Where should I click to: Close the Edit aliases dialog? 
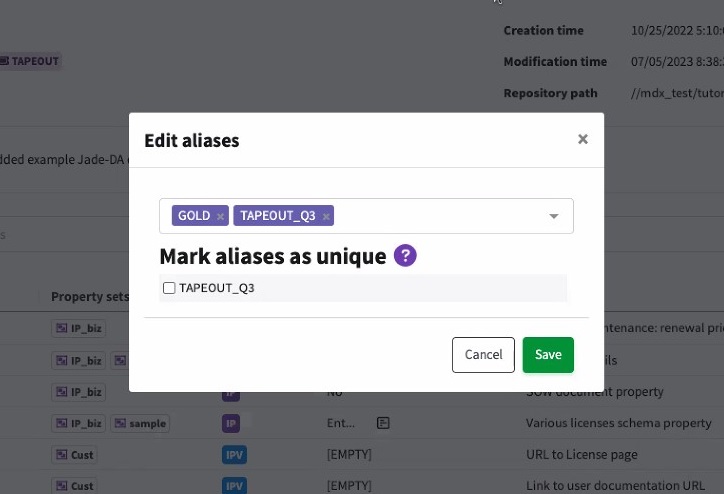click(x=583, y=140)
